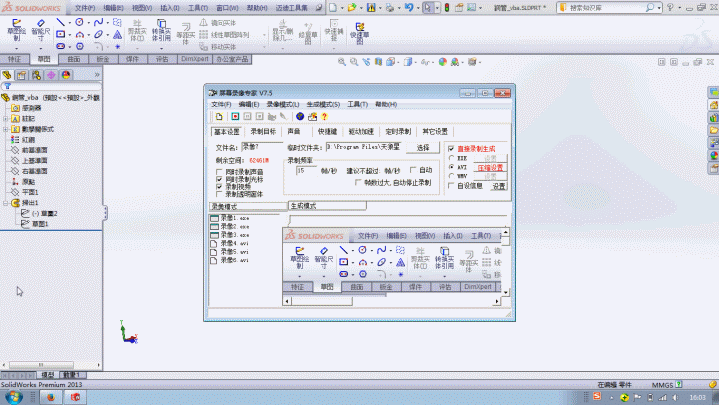The image size is (720, 405).
Task: Open recorder 录像模式(L) menu
Action: coord(283,104)
